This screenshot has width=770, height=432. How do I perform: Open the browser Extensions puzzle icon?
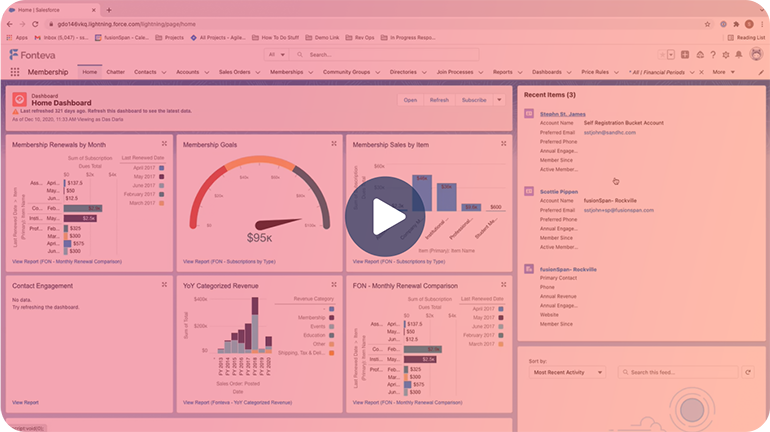[x=736, y=24]
